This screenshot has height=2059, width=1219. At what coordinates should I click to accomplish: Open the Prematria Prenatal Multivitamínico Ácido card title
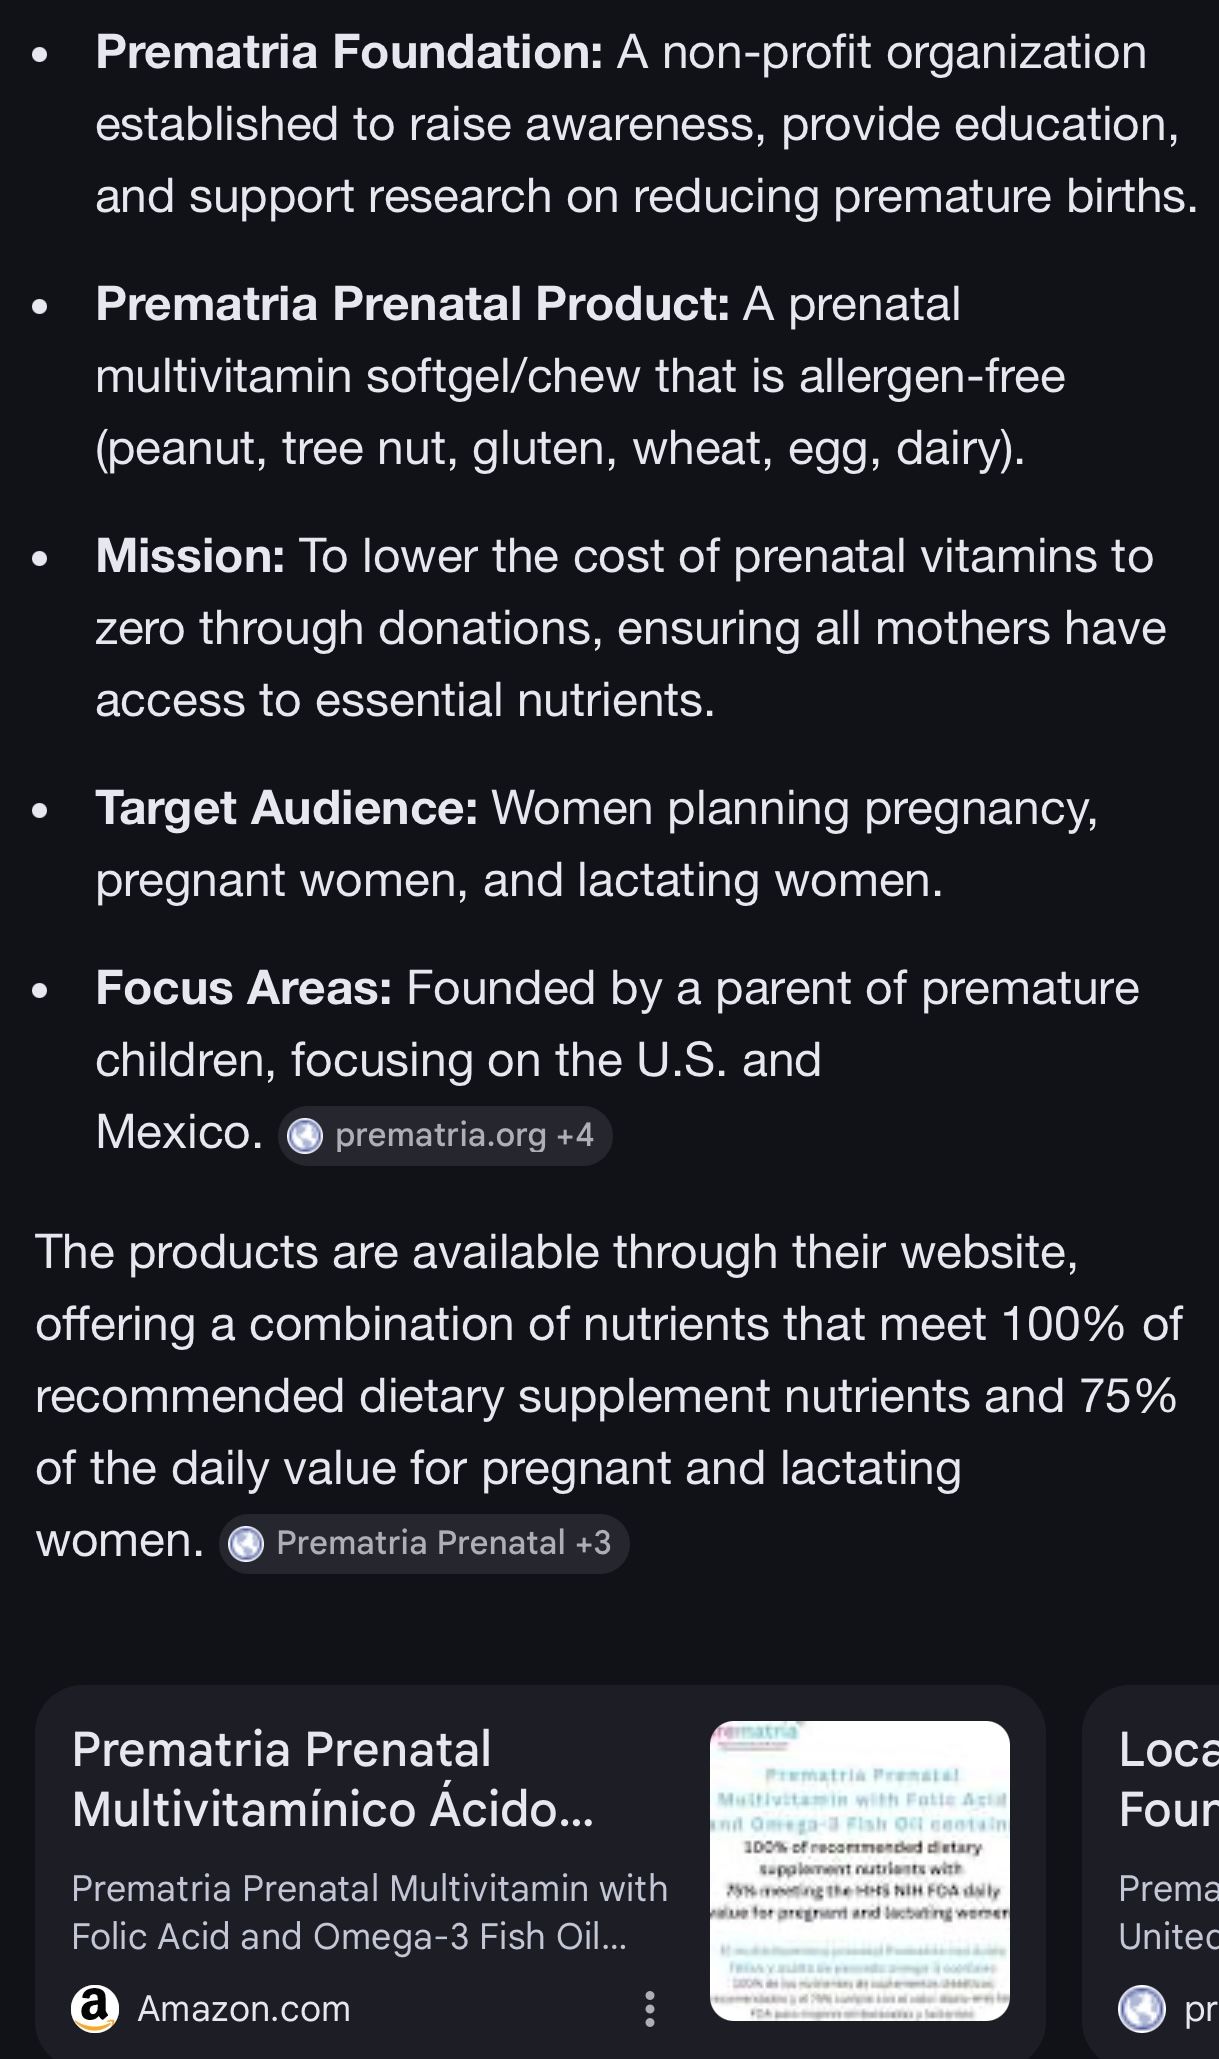pyautogui.click(x=332, y=1779)
